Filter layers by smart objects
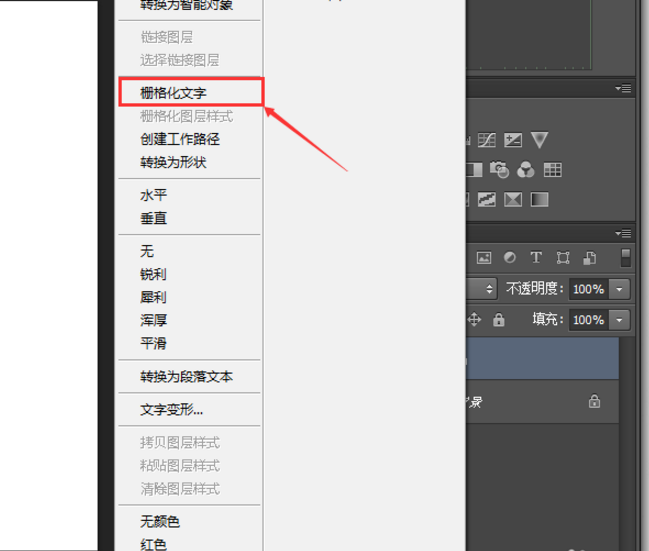The height and width of the screenshot is (551, 649). pyautogui.click(x=589, y=257)
